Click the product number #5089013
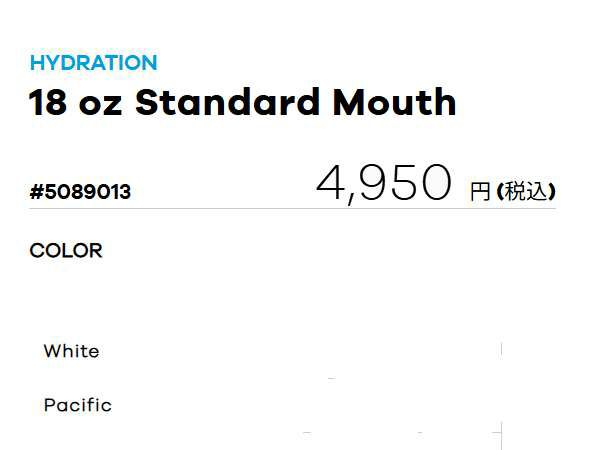This screenshot has height=450, width=600. coord(80,191)
